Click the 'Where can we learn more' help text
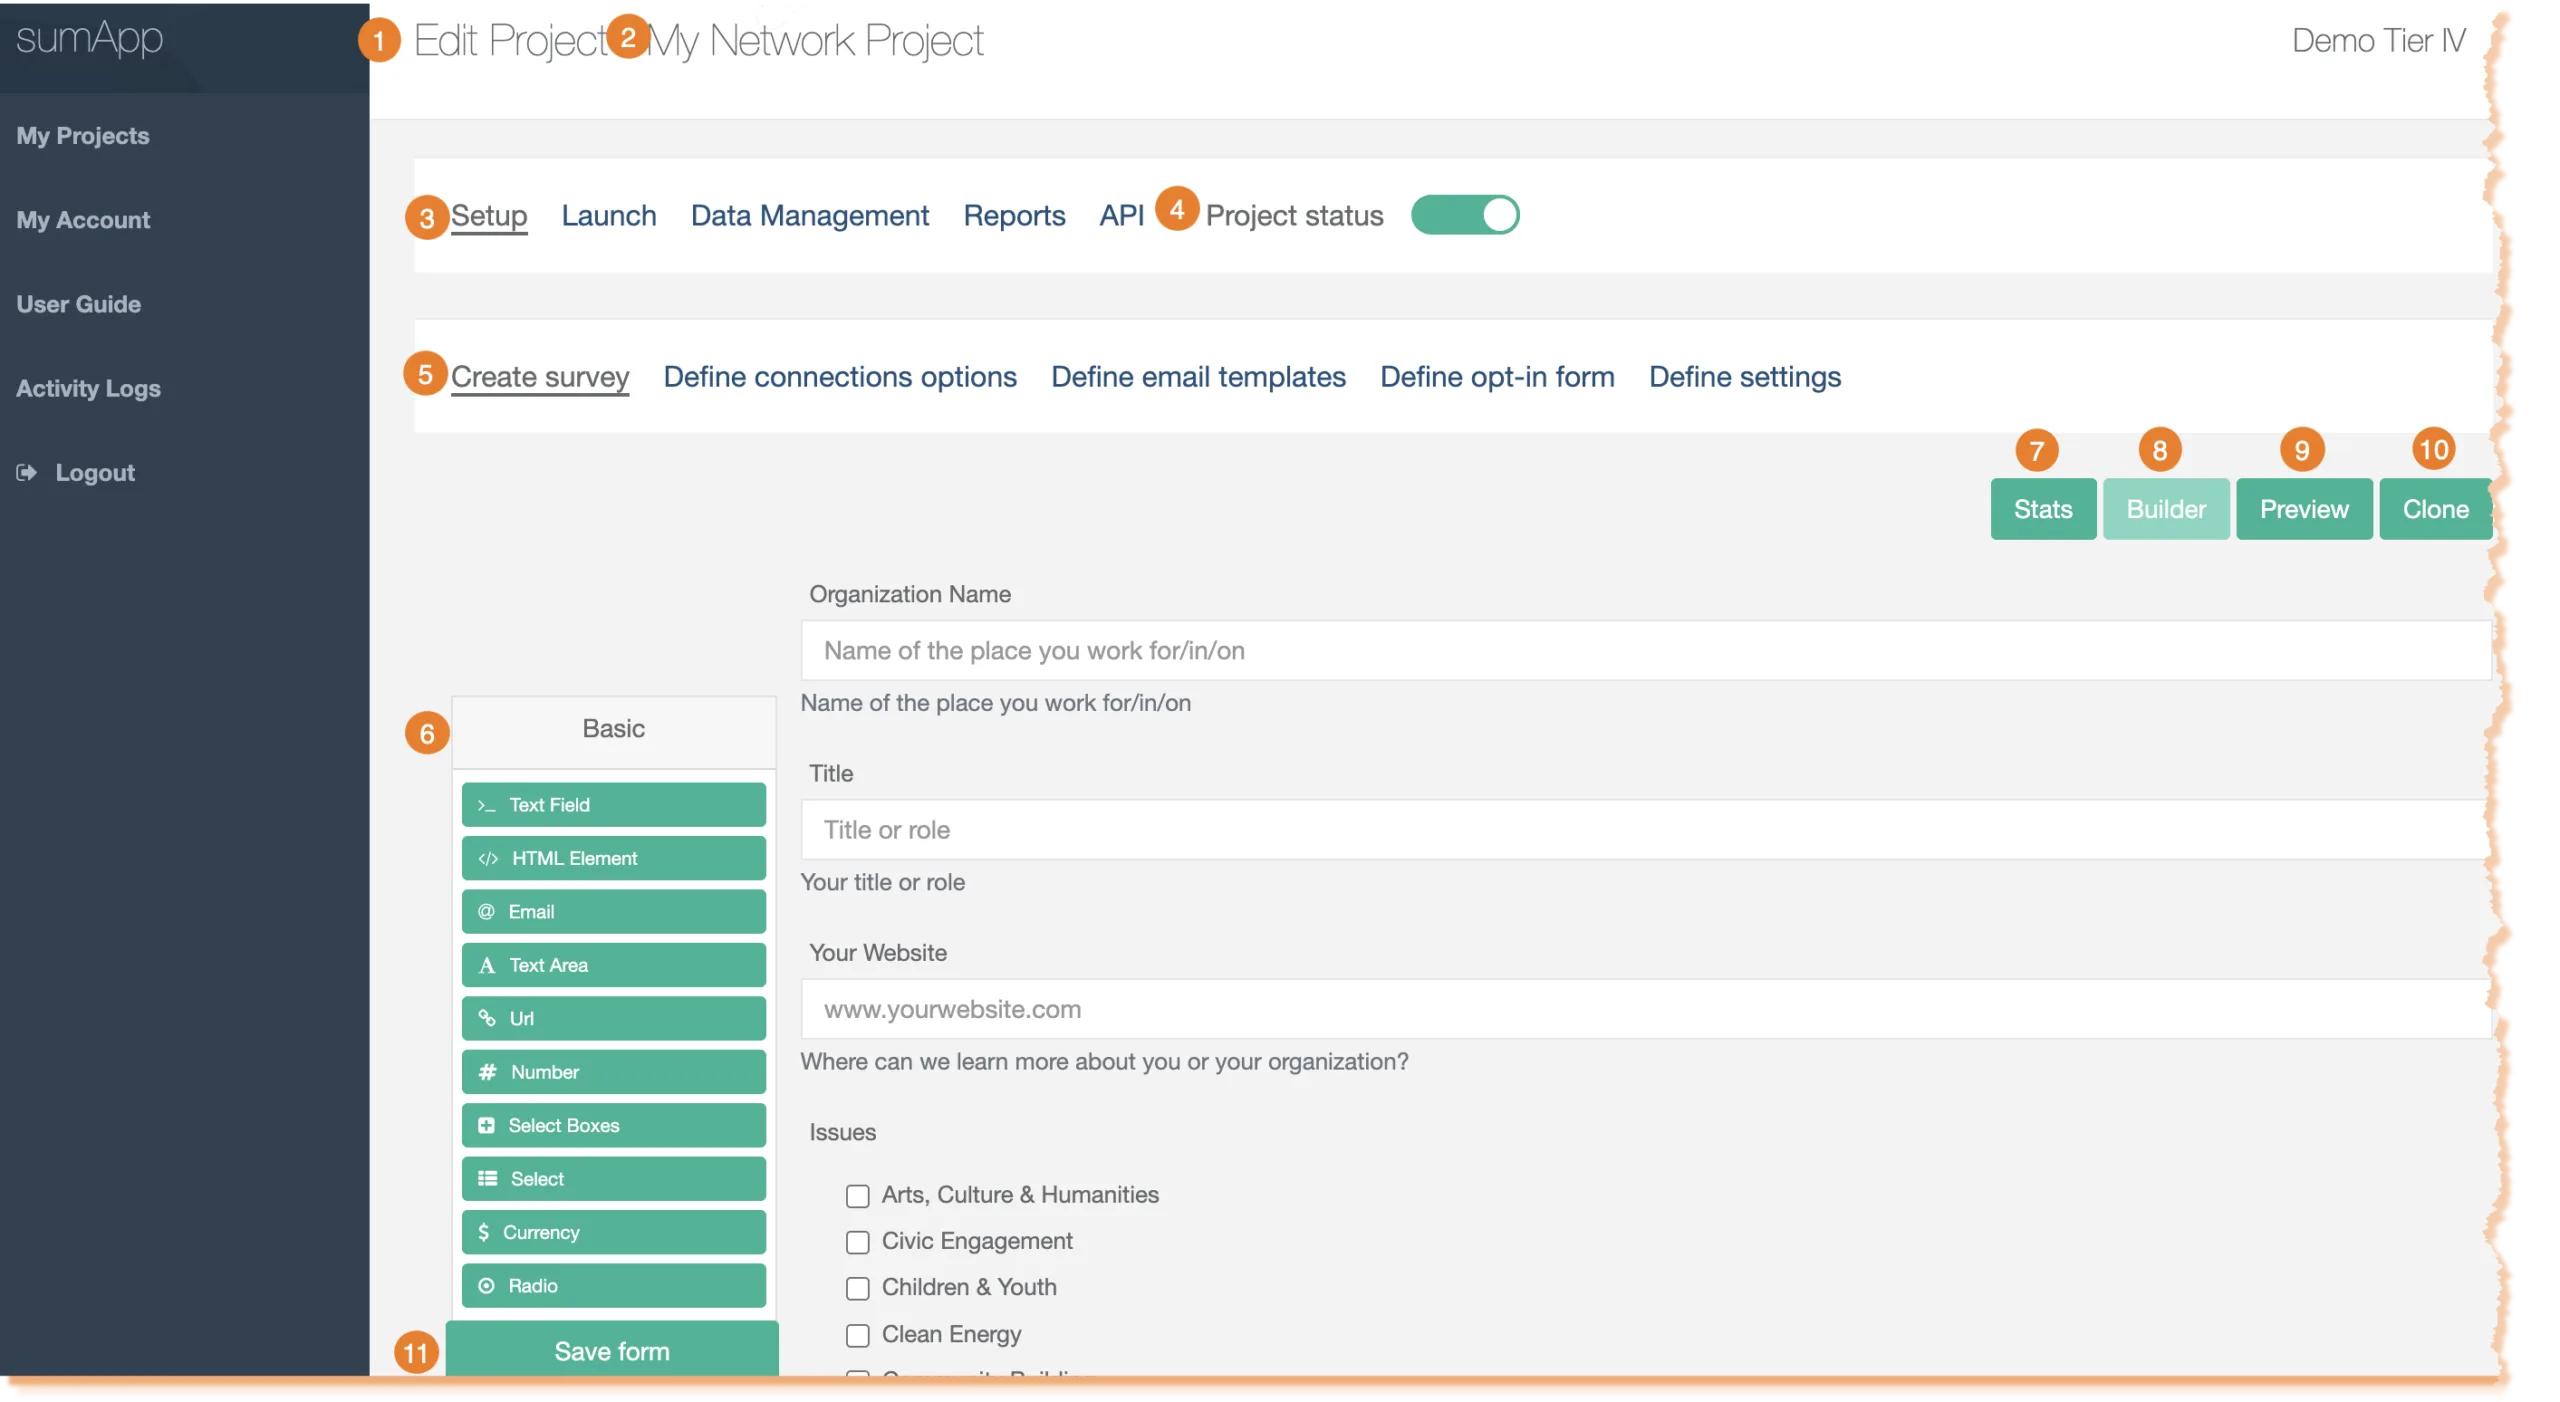 (x=1104, y=1062)
